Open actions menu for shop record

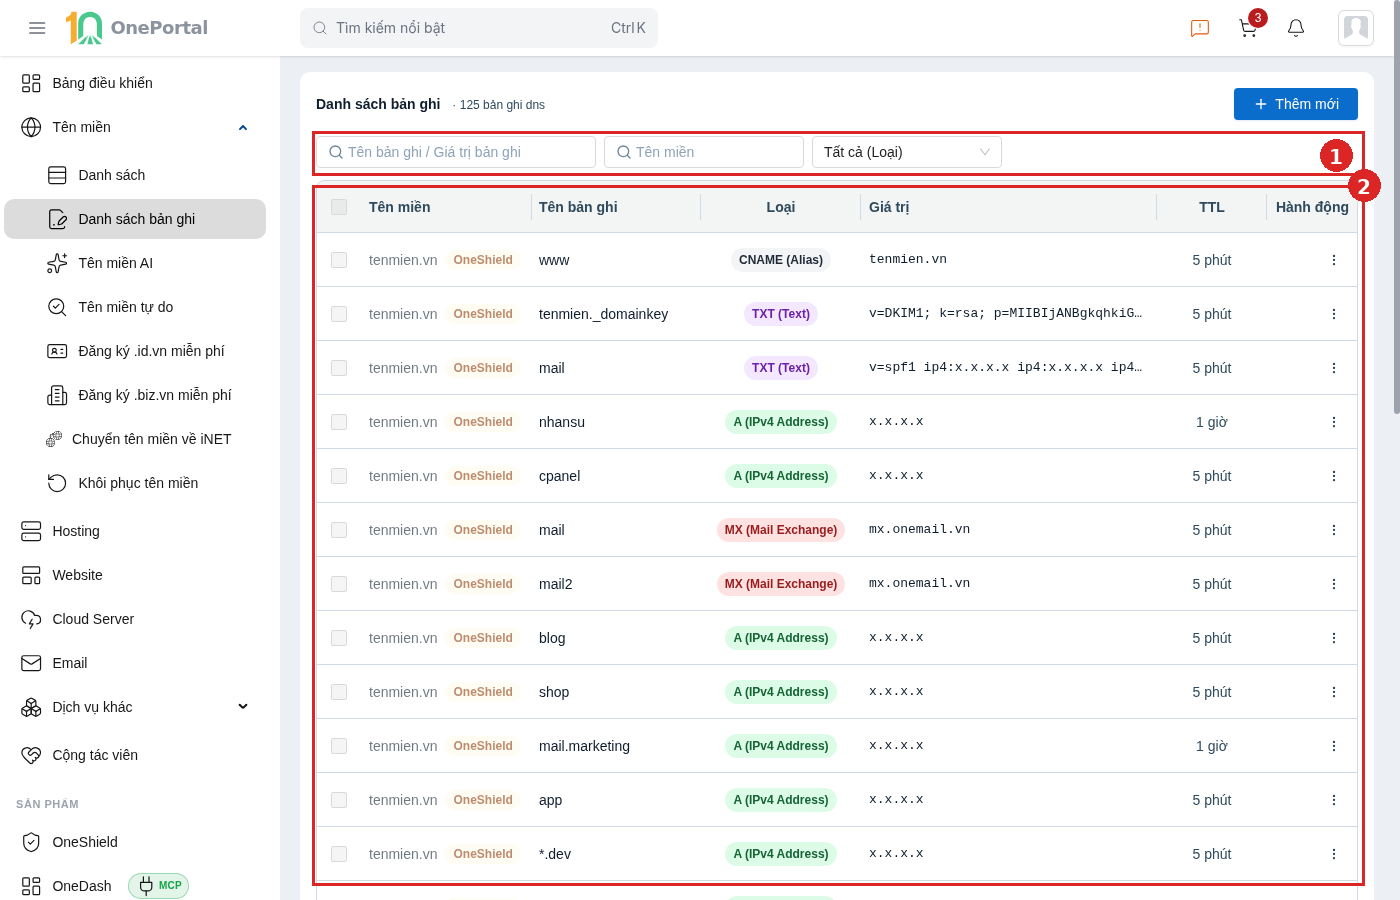[x=1334, y=692]
